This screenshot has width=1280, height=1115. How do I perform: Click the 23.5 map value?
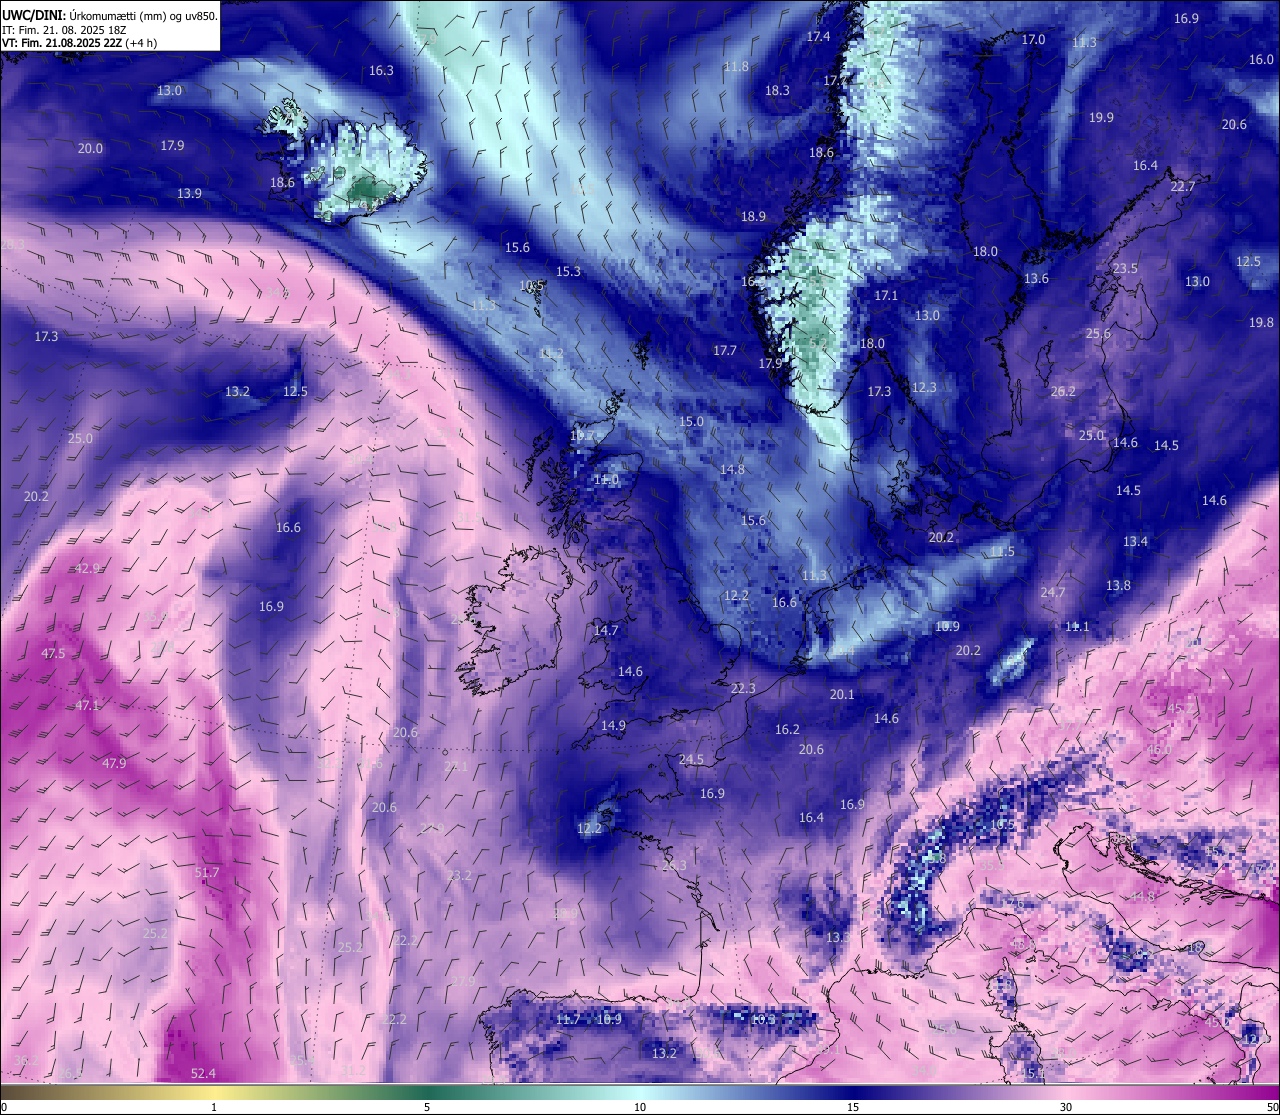pos(1125,269)
